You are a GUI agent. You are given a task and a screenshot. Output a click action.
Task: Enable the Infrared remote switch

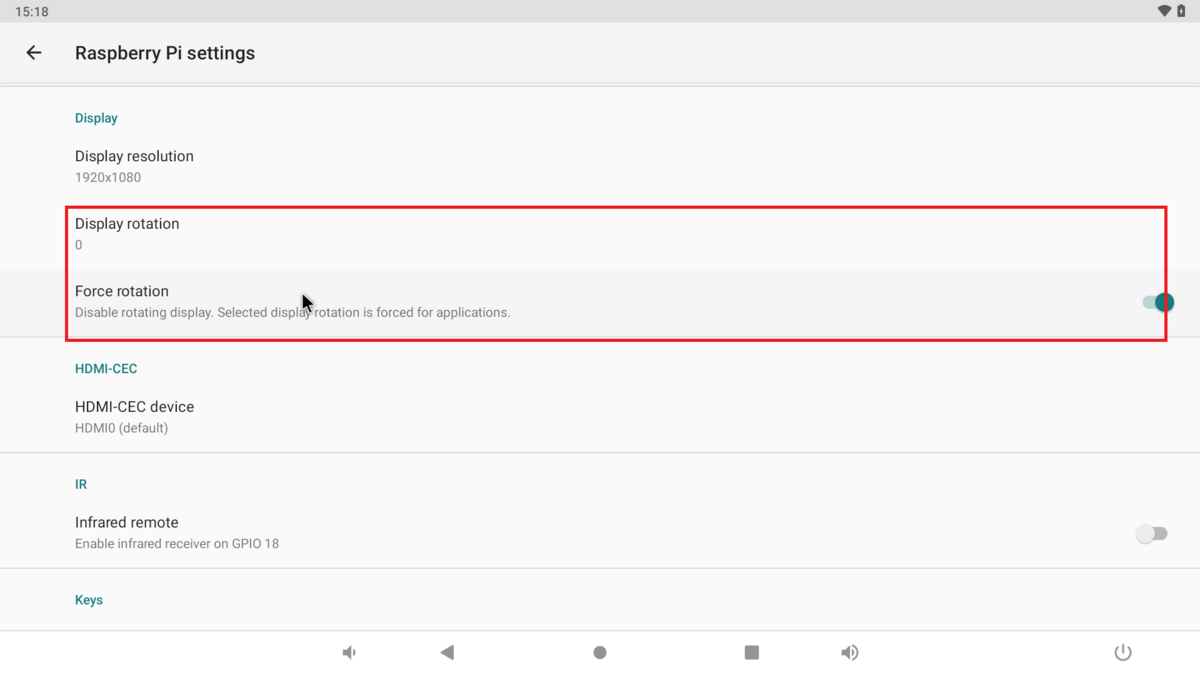click(1152, 534)
